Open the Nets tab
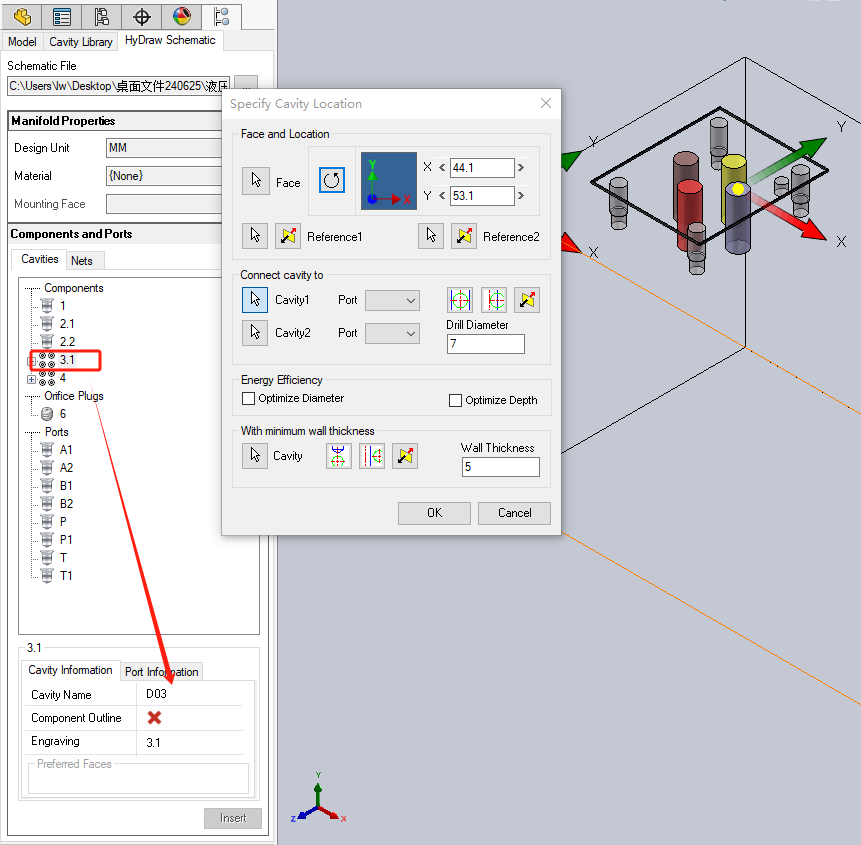The height and width of the screenshot is (845, 861). pos(81,261)
